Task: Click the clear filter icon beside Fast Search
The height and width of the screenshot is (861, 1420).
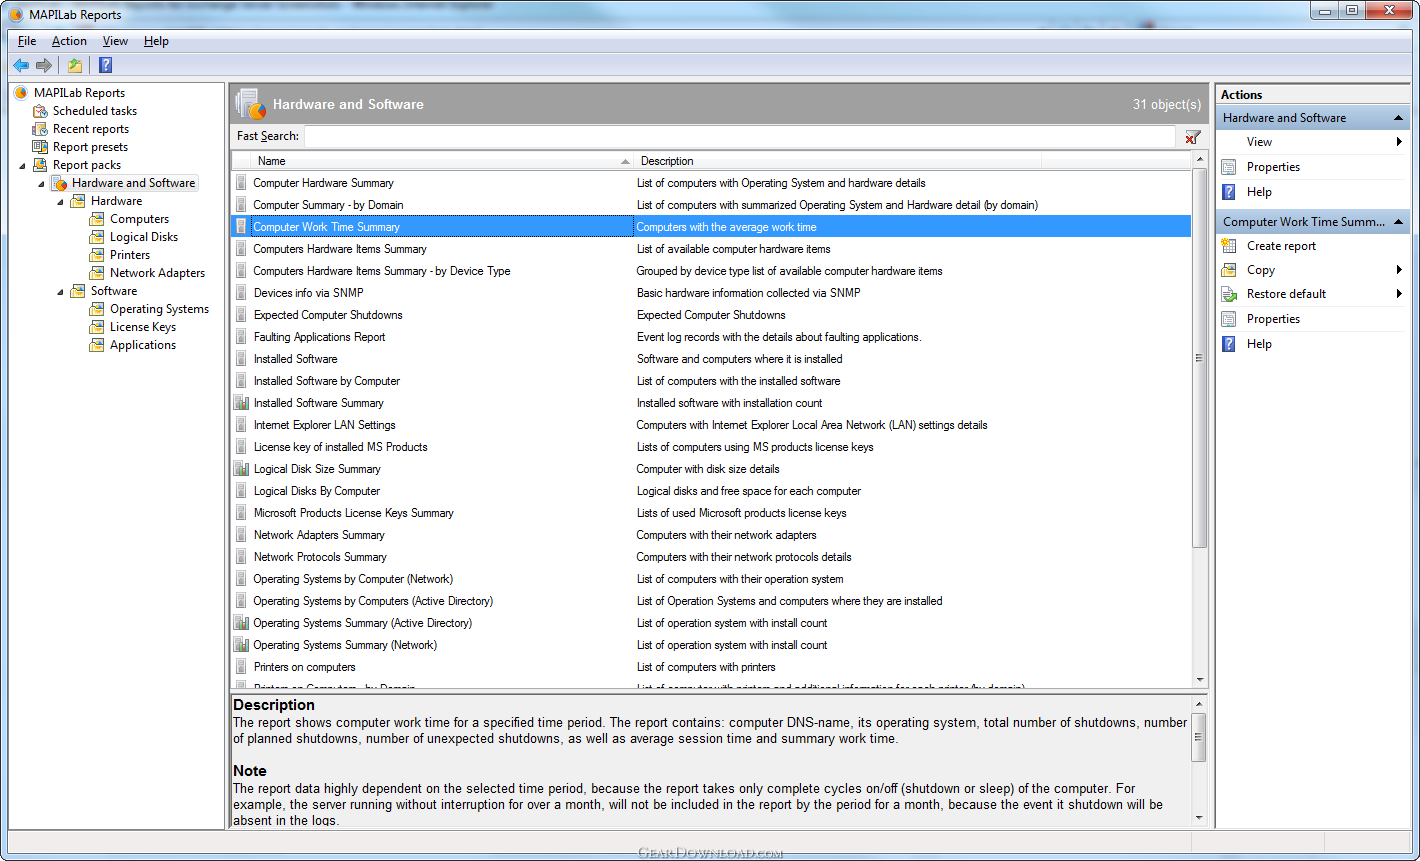Action: click(x=1193, y=137)
